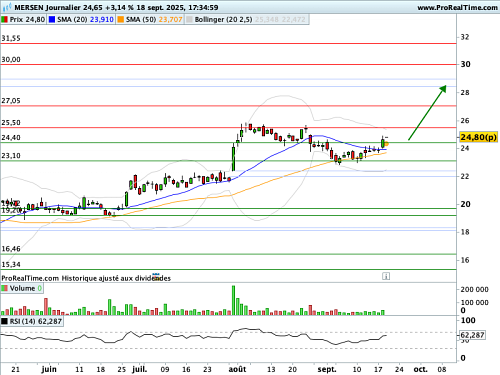Click the chart icon beside MERSEN title
500x375 pixels.
(x=7, y=7)
